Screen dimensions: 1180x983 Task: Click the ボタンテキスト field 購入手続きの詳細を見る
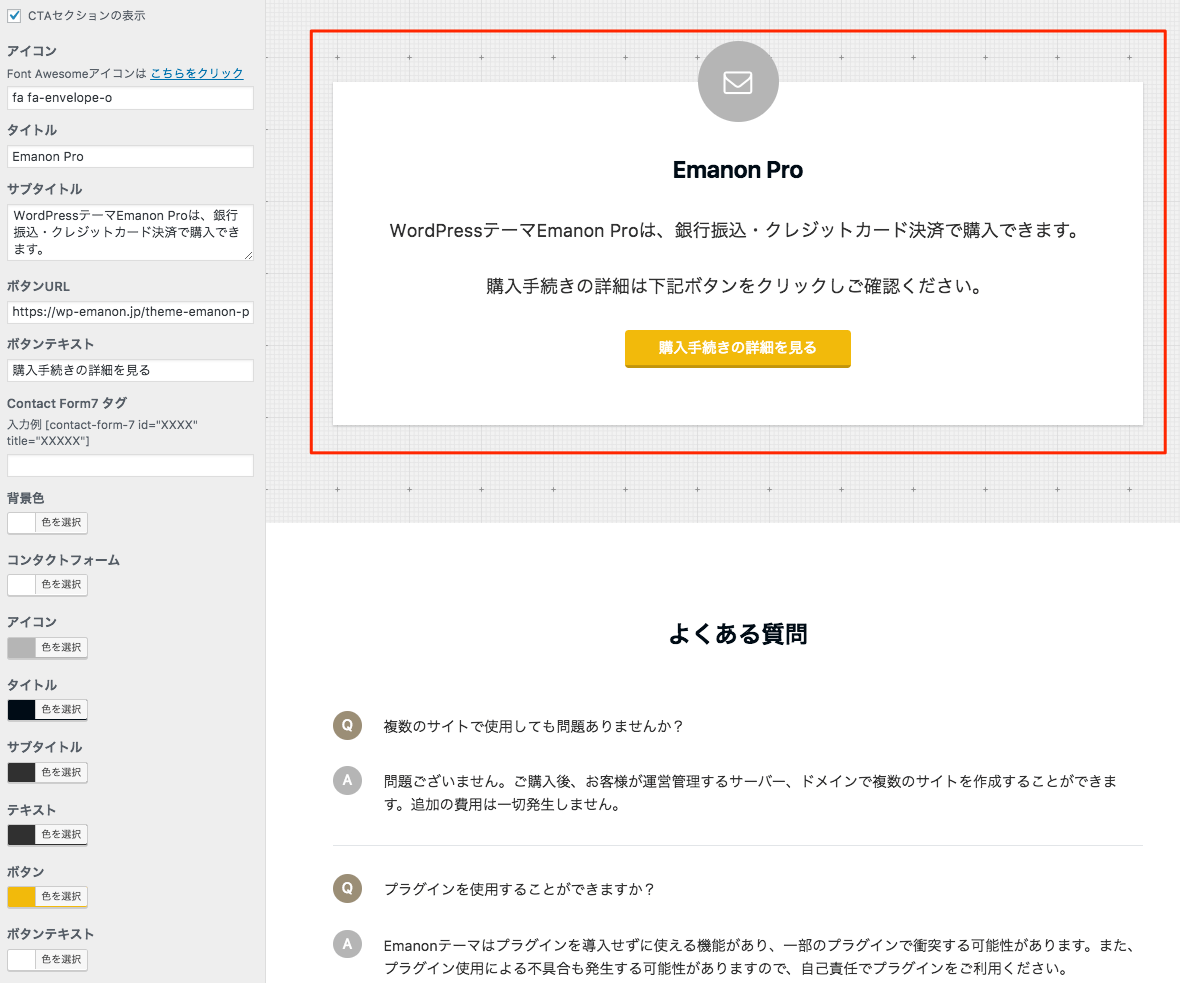pos(130,370)
